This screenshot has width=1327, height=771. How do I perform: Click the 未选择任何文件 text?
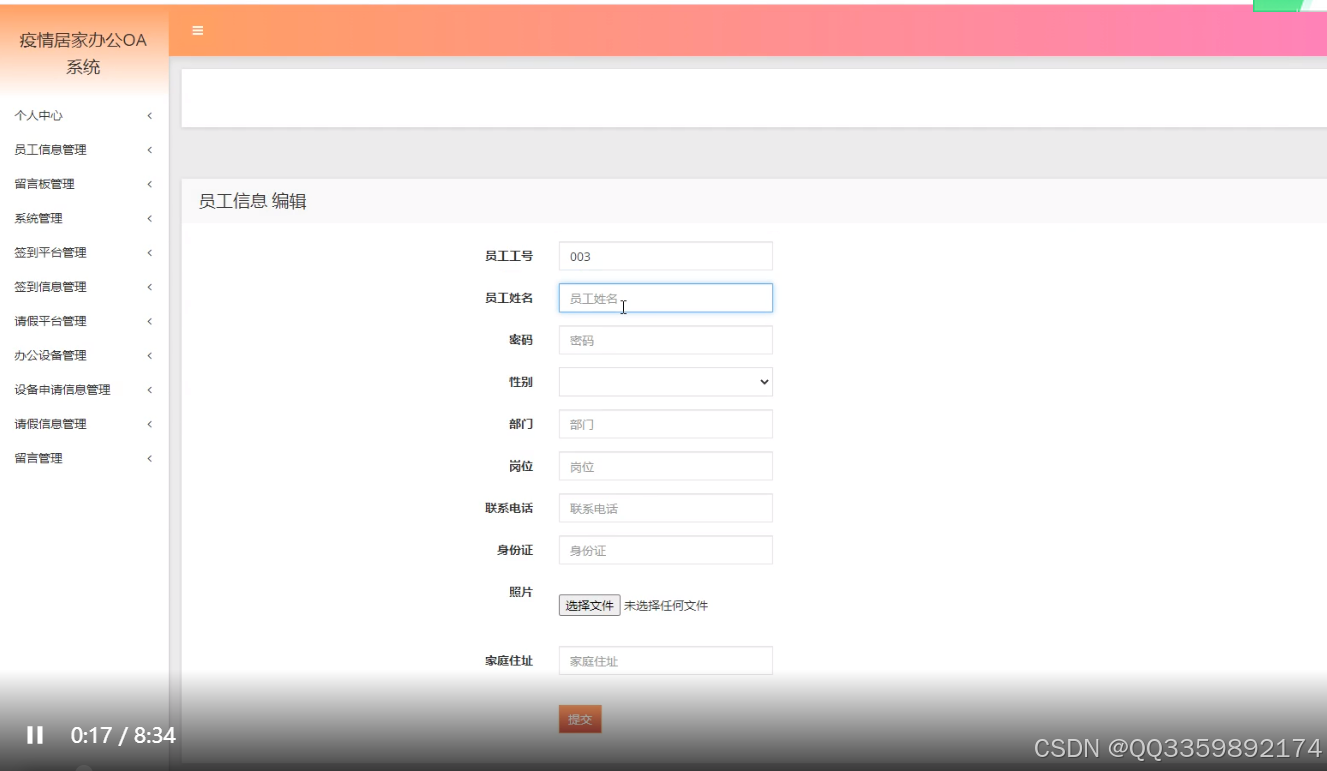pyautogui.click(x=666, y=606)
